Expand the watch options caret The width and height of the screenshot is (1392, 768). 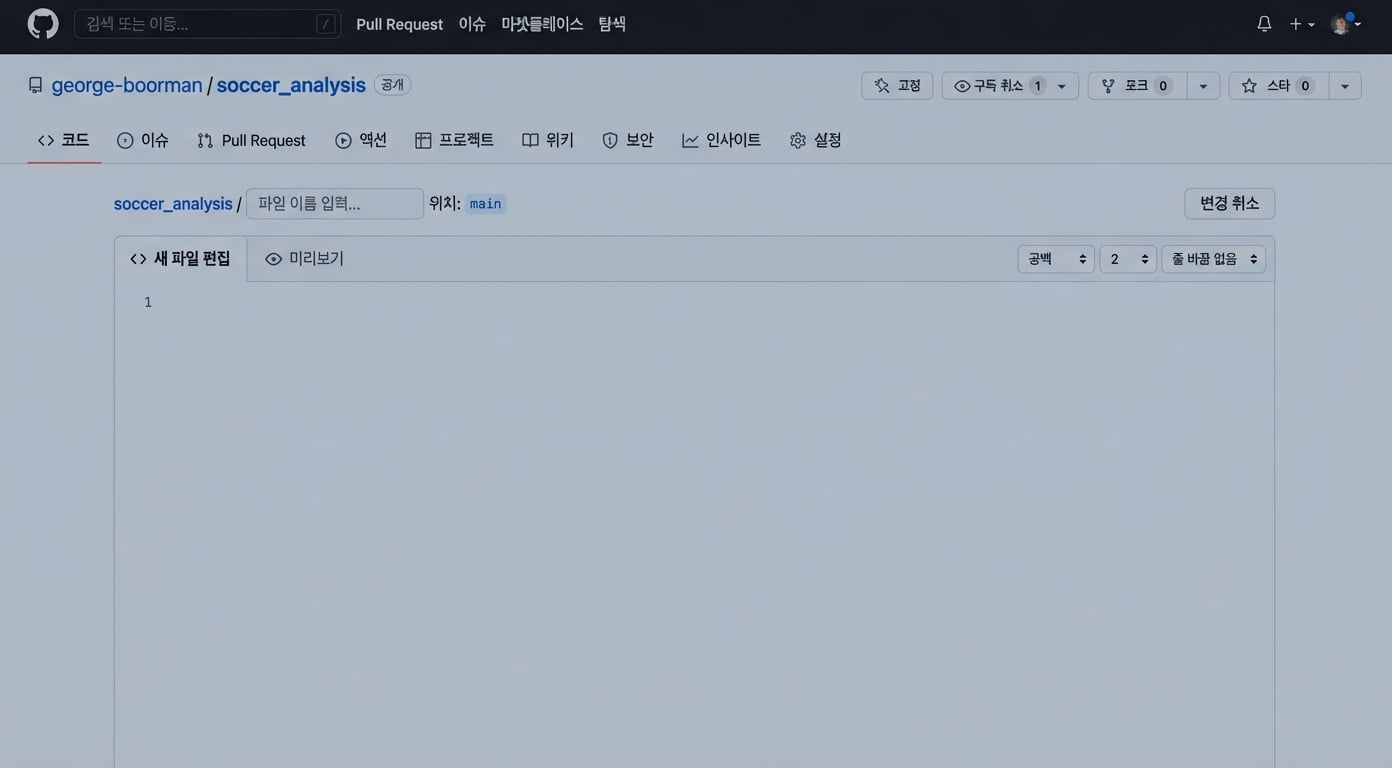1062,86
